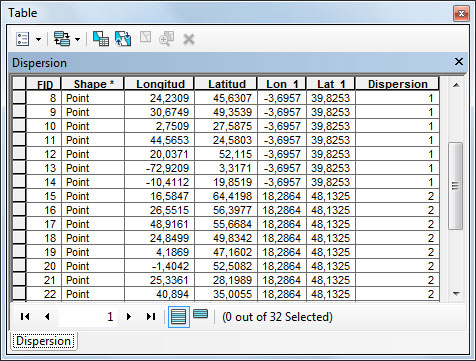Screen dimensions: 476x361
Task: Click Latitud cell 49,3539
Action: point(226,112)
